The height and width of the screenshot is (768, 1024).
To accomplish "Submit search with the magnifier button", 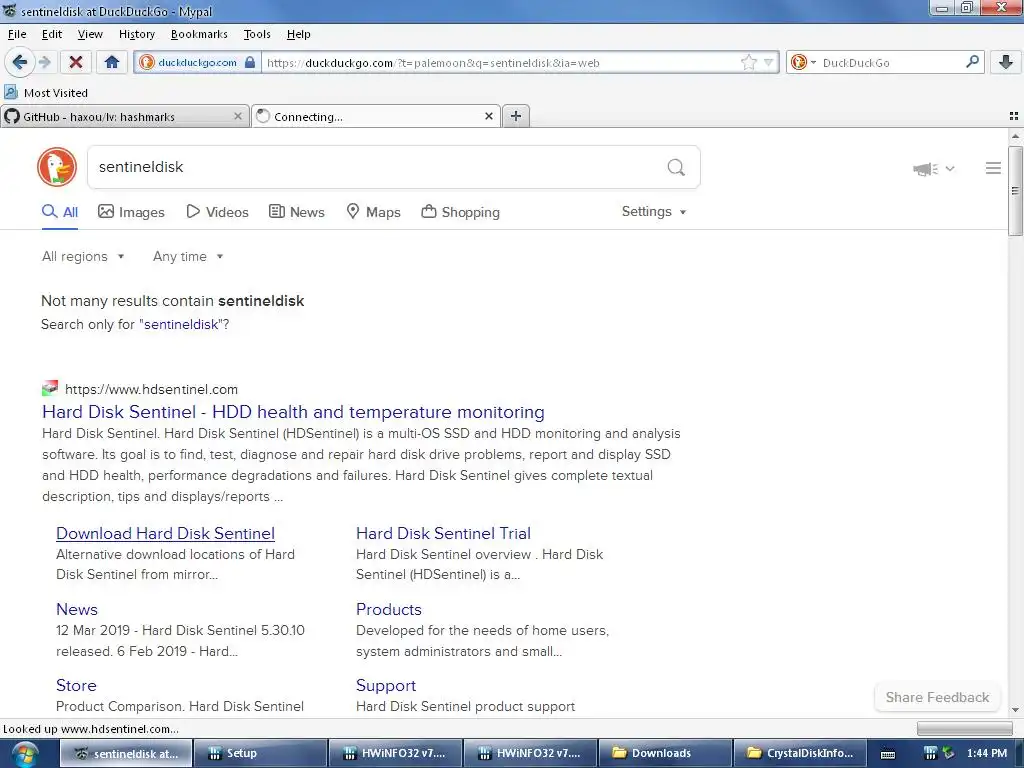I will [676, 168].
